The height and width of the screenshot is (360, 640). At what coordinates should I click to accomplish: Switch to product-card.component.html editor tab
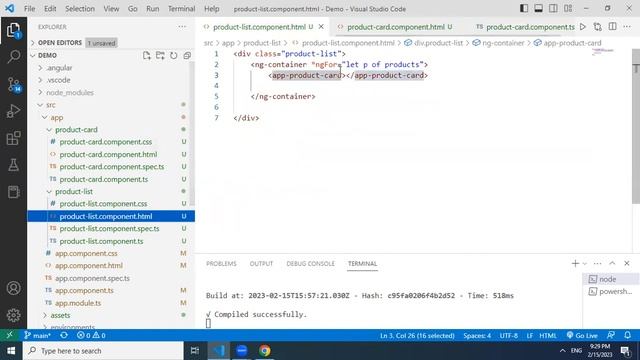tap(396, 27)
